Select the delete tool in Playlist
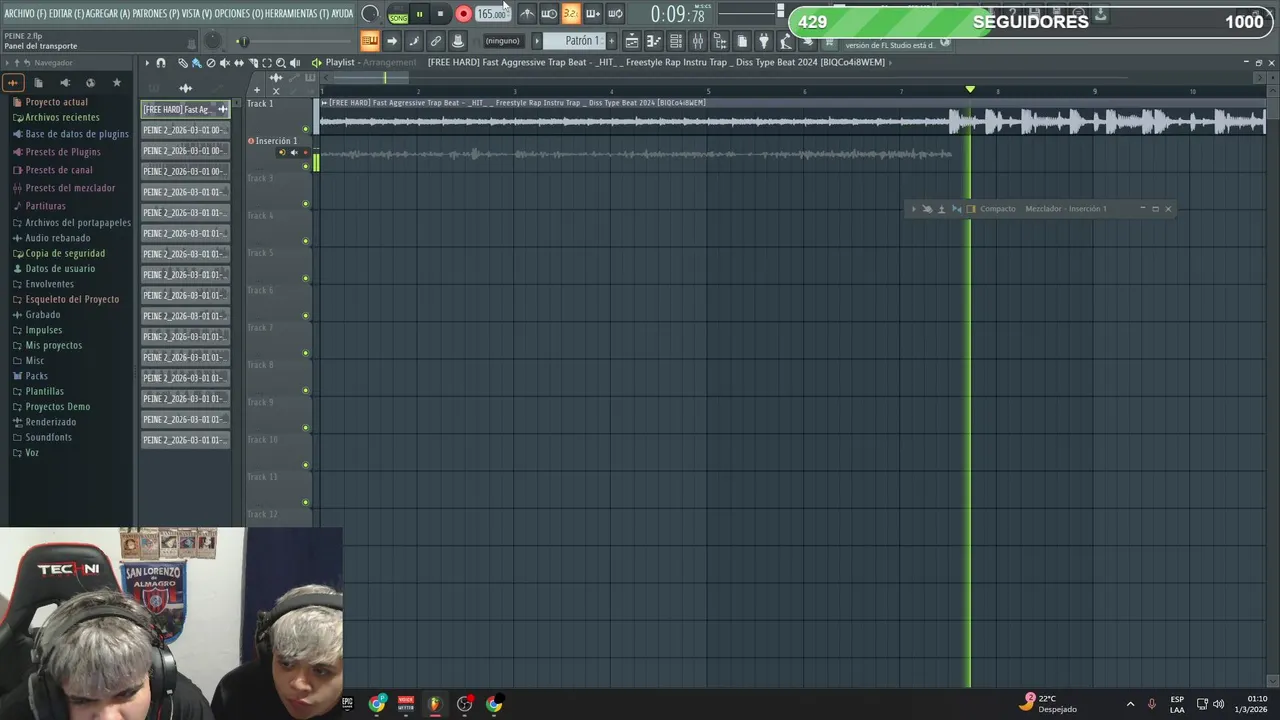The image size is (1280, 720). click(x=210, y=62)
